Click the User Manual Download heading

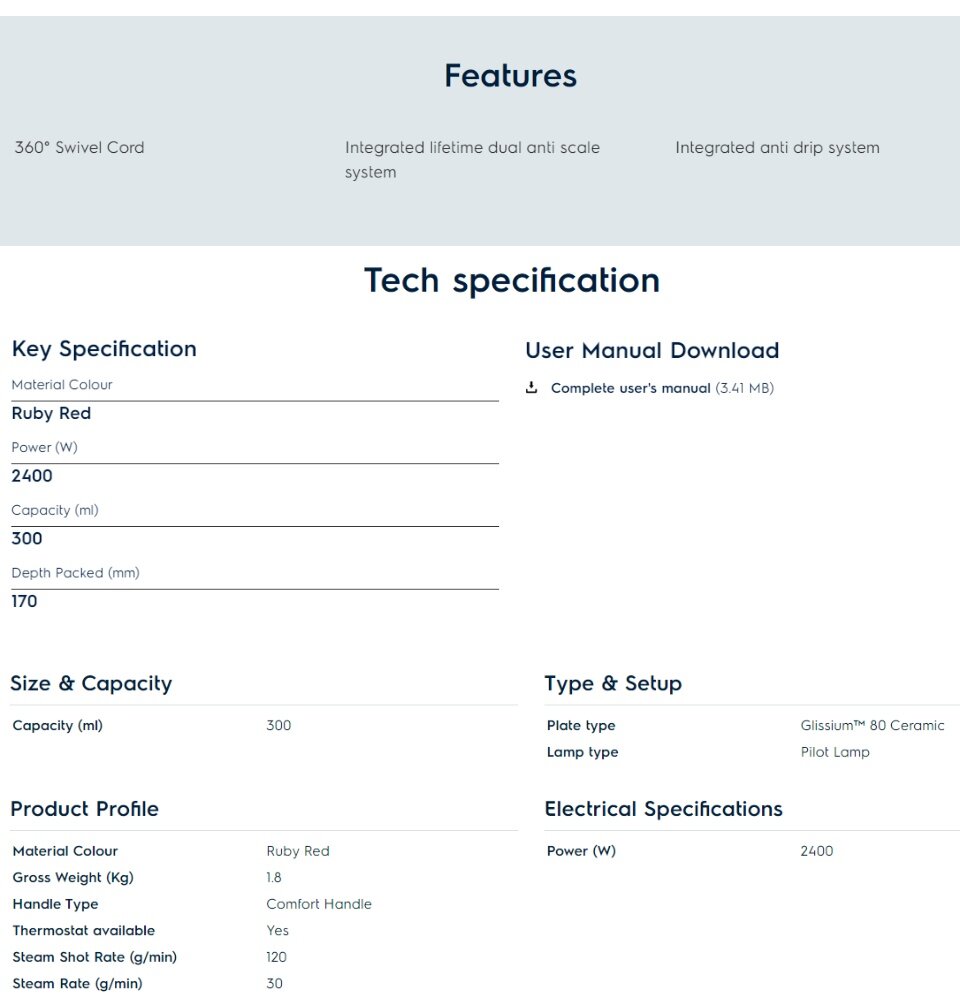point(652,350)
